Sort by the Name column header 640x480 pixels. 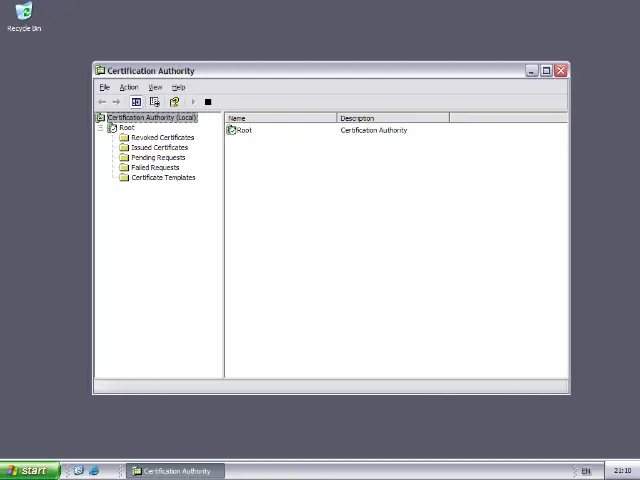click(280, 118)
